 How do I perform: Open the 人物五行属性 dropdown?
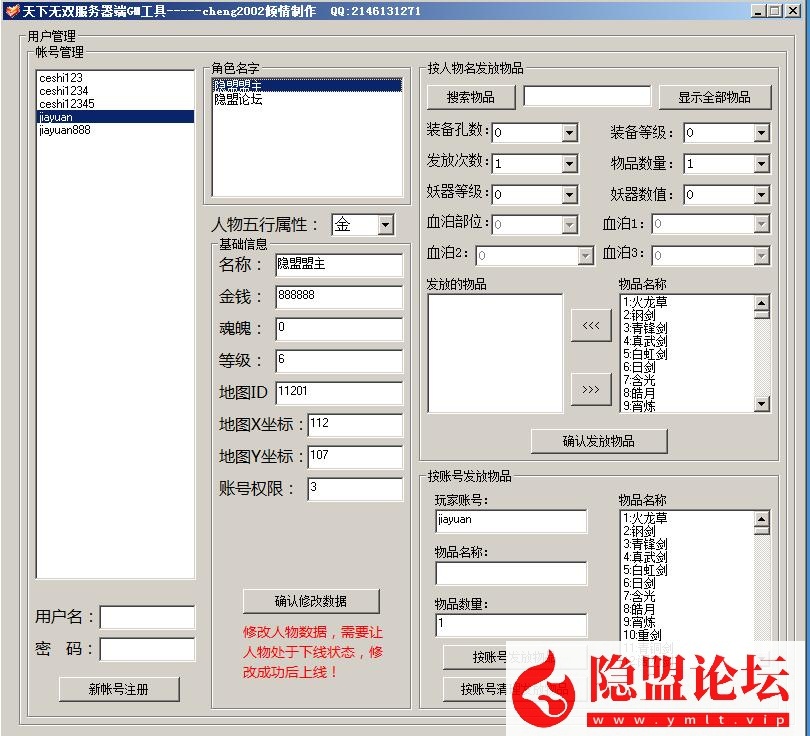tap(386, 226)
